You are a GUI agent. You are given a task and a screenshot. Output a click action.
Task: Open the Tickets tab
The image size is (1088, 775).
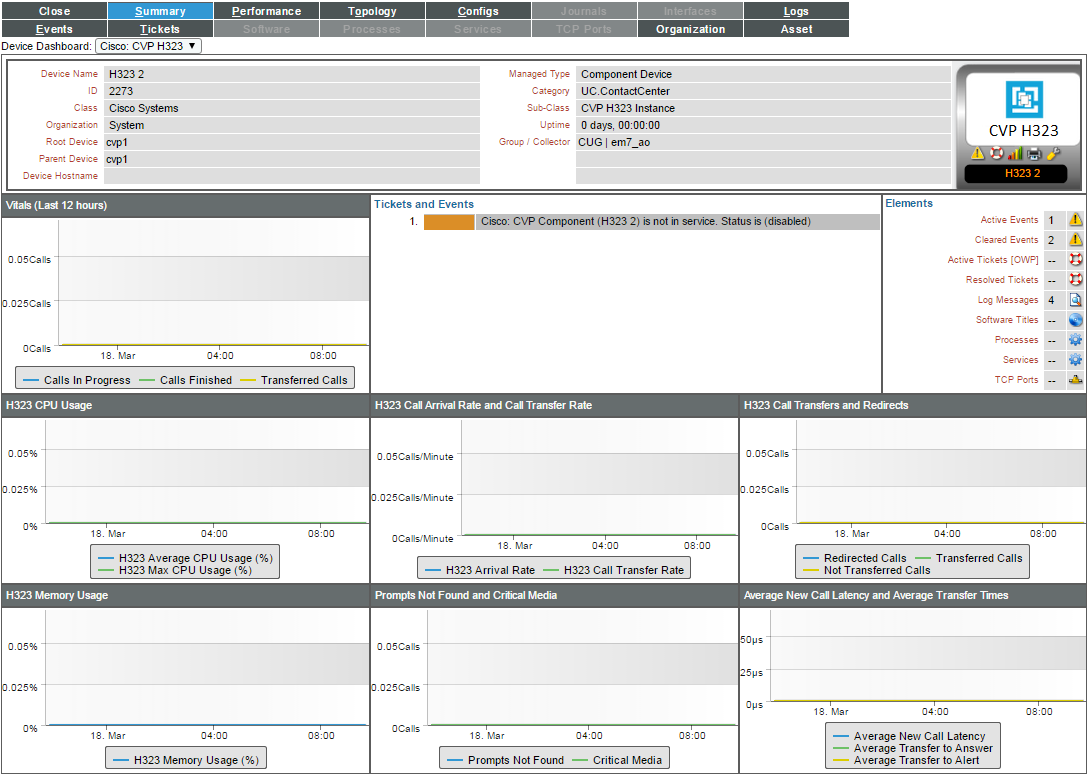[x=160, y=29]
